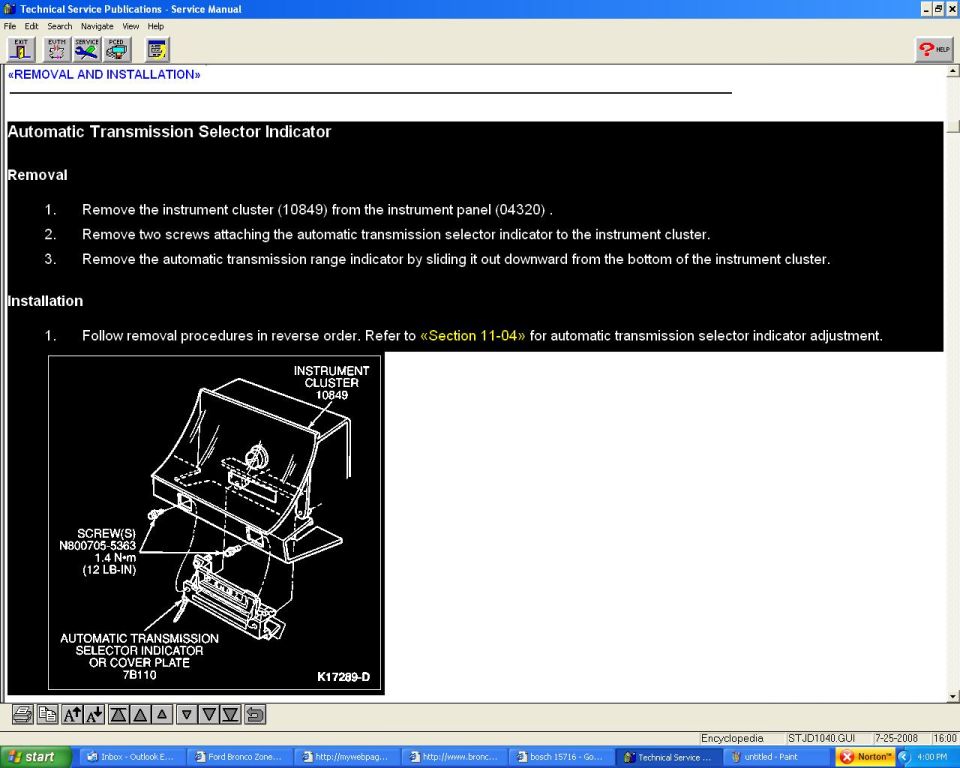Image resolution: width=960 pixels, height=768 pixels.
Task: Click the Automatic Transmission Selector Indicator heading
Action: click(170, 132)
